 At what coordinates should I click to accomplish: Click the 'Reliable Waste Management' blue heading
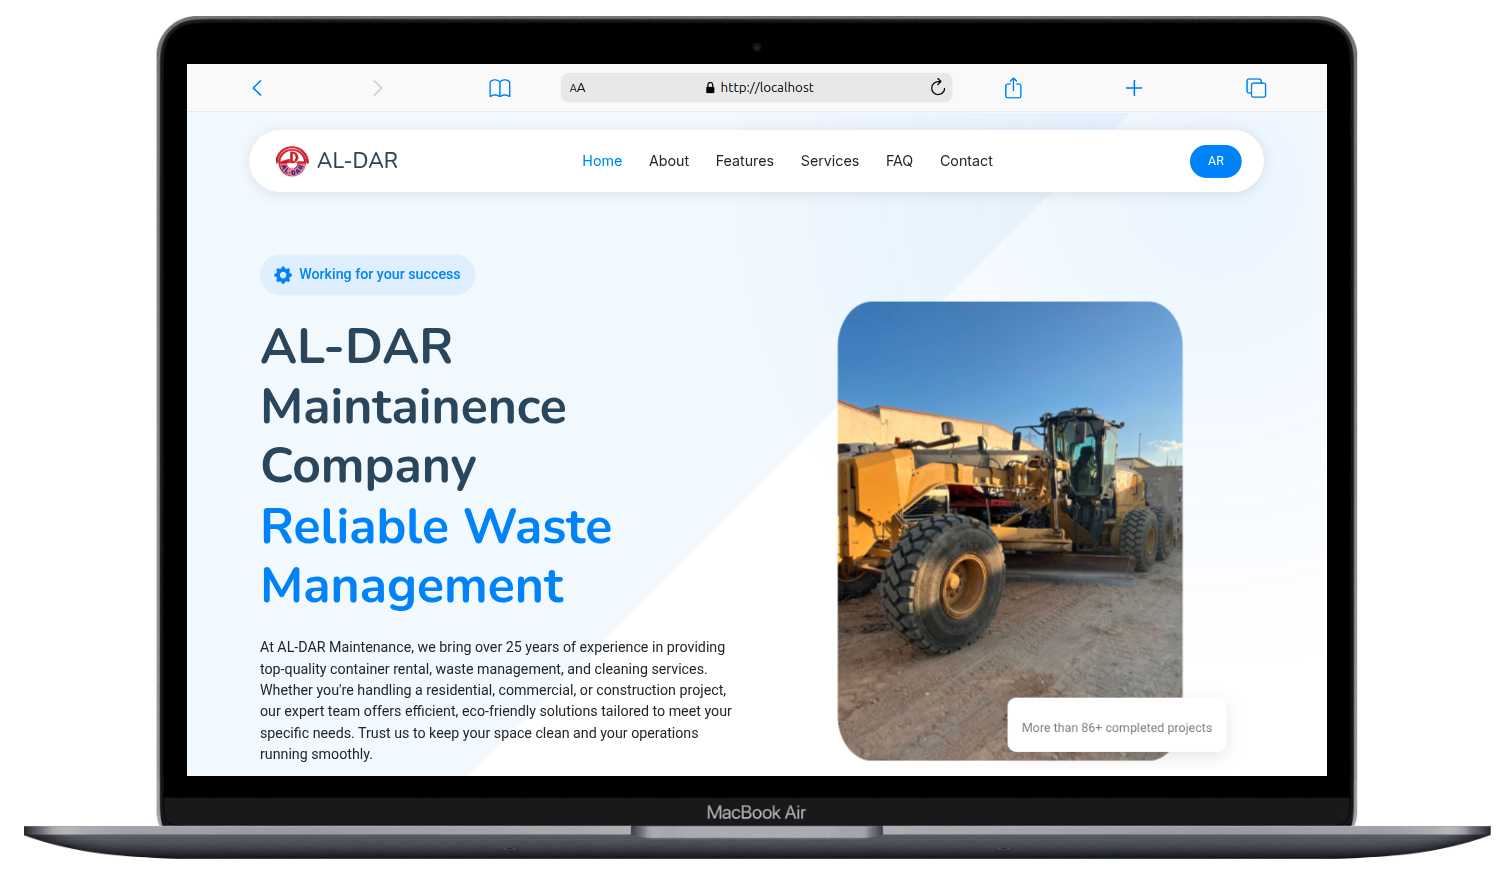(436, 556)
